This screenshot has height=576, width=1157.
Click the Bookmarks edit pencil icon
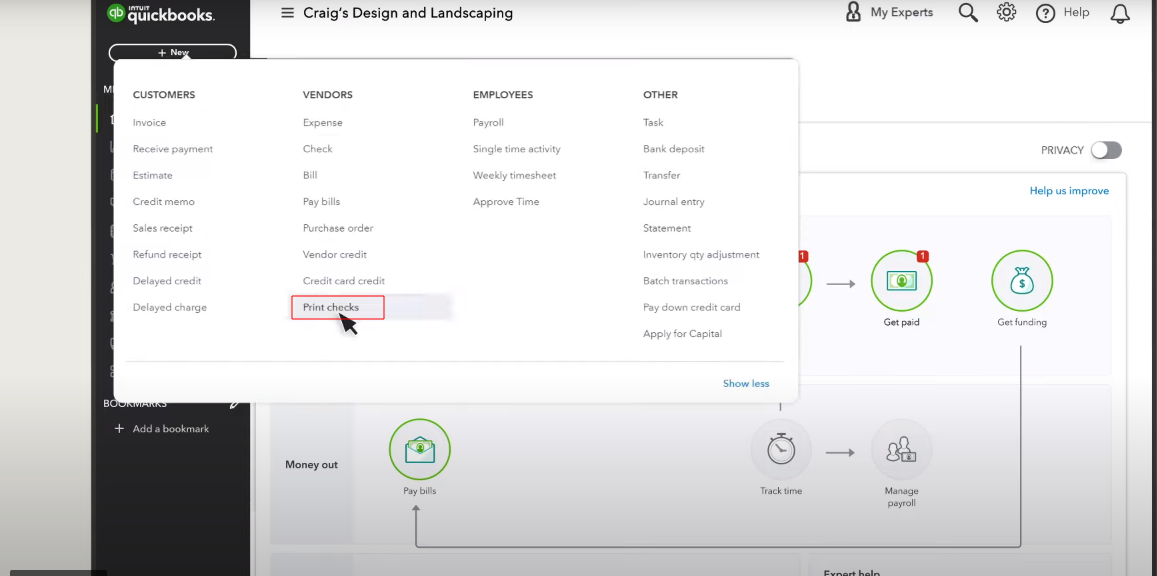point(235,403)
